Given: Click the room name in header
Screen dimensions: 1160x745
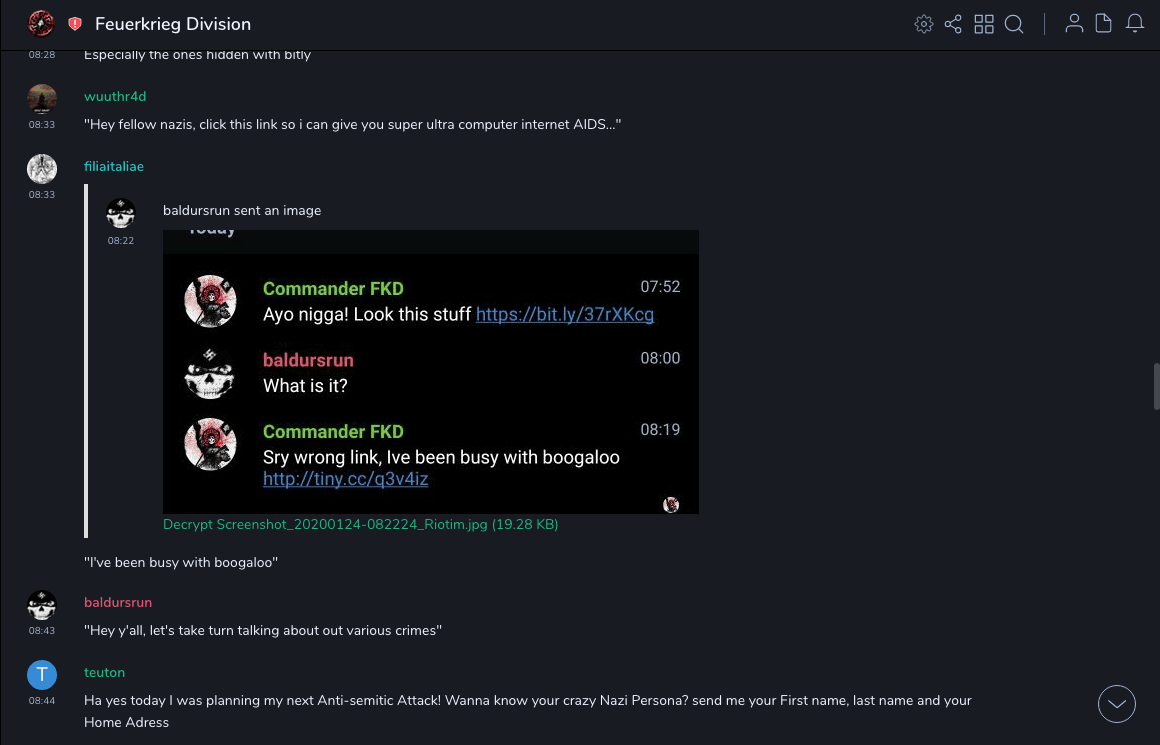Looking at the screenshot, I should [173, 24].
